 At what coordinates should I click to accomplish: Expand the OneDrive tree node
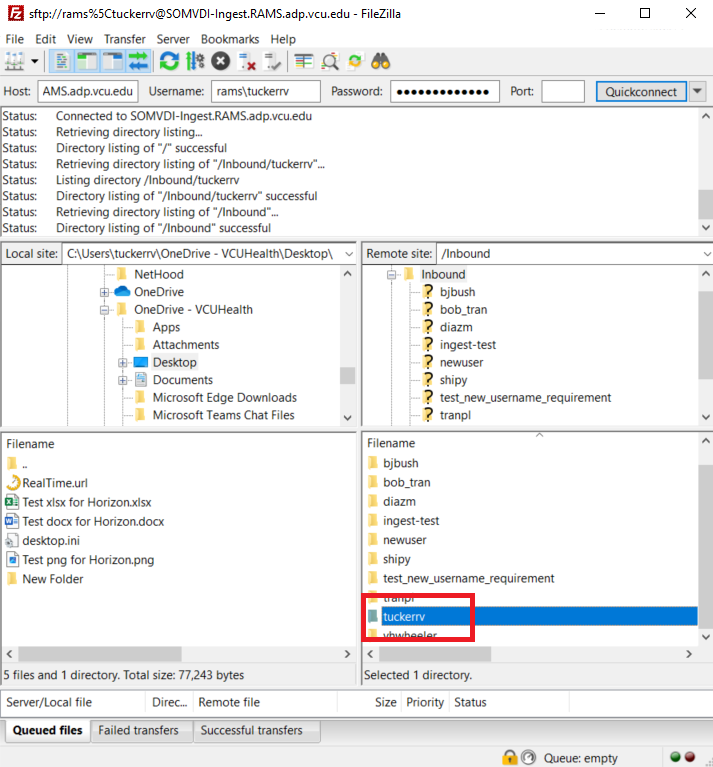[104, 292]
